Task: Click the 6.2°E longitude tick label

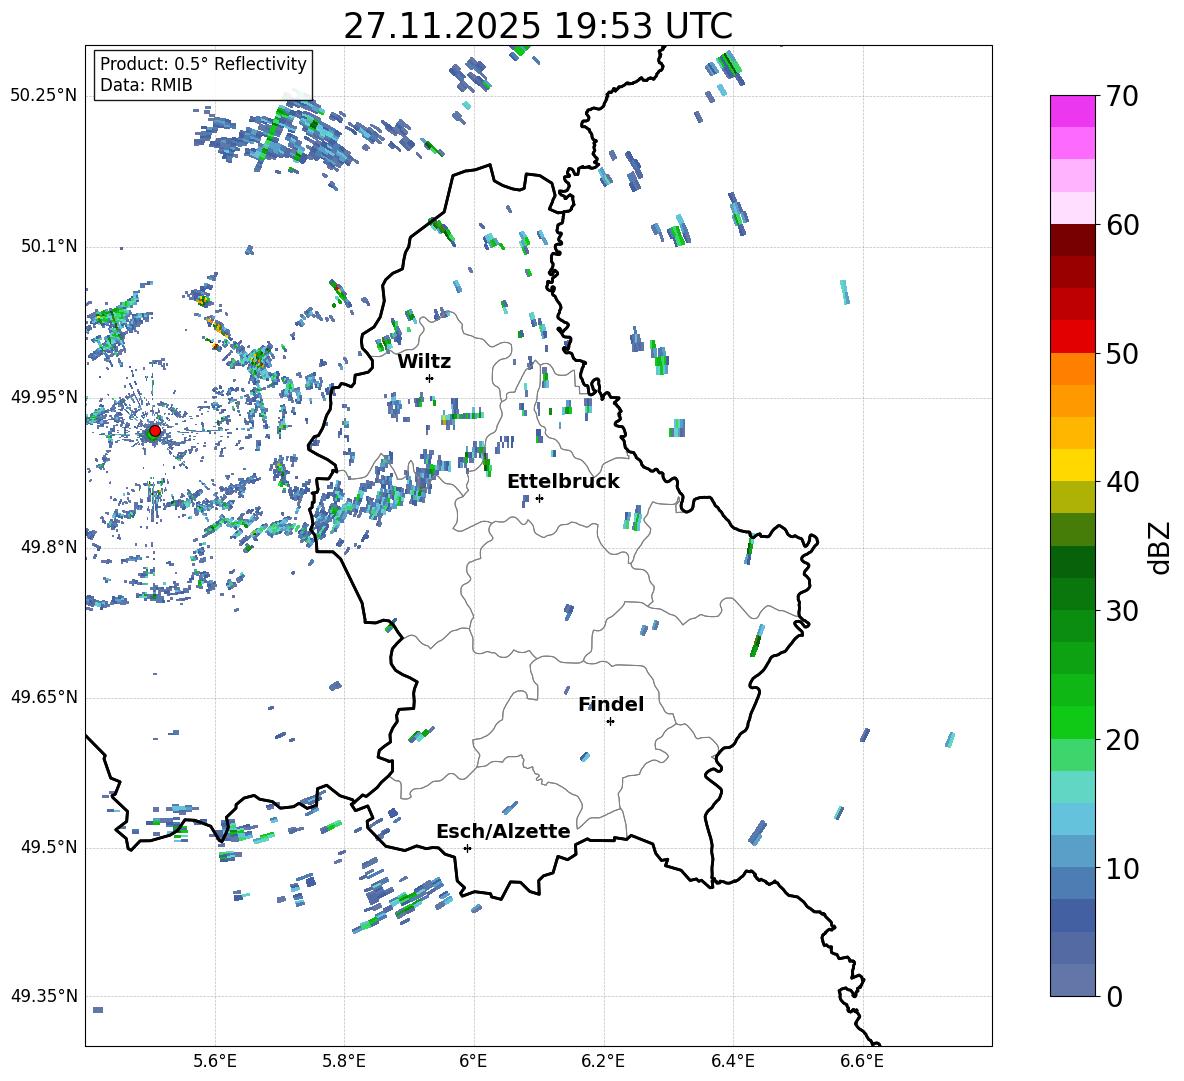Action: coord(604,1060)
